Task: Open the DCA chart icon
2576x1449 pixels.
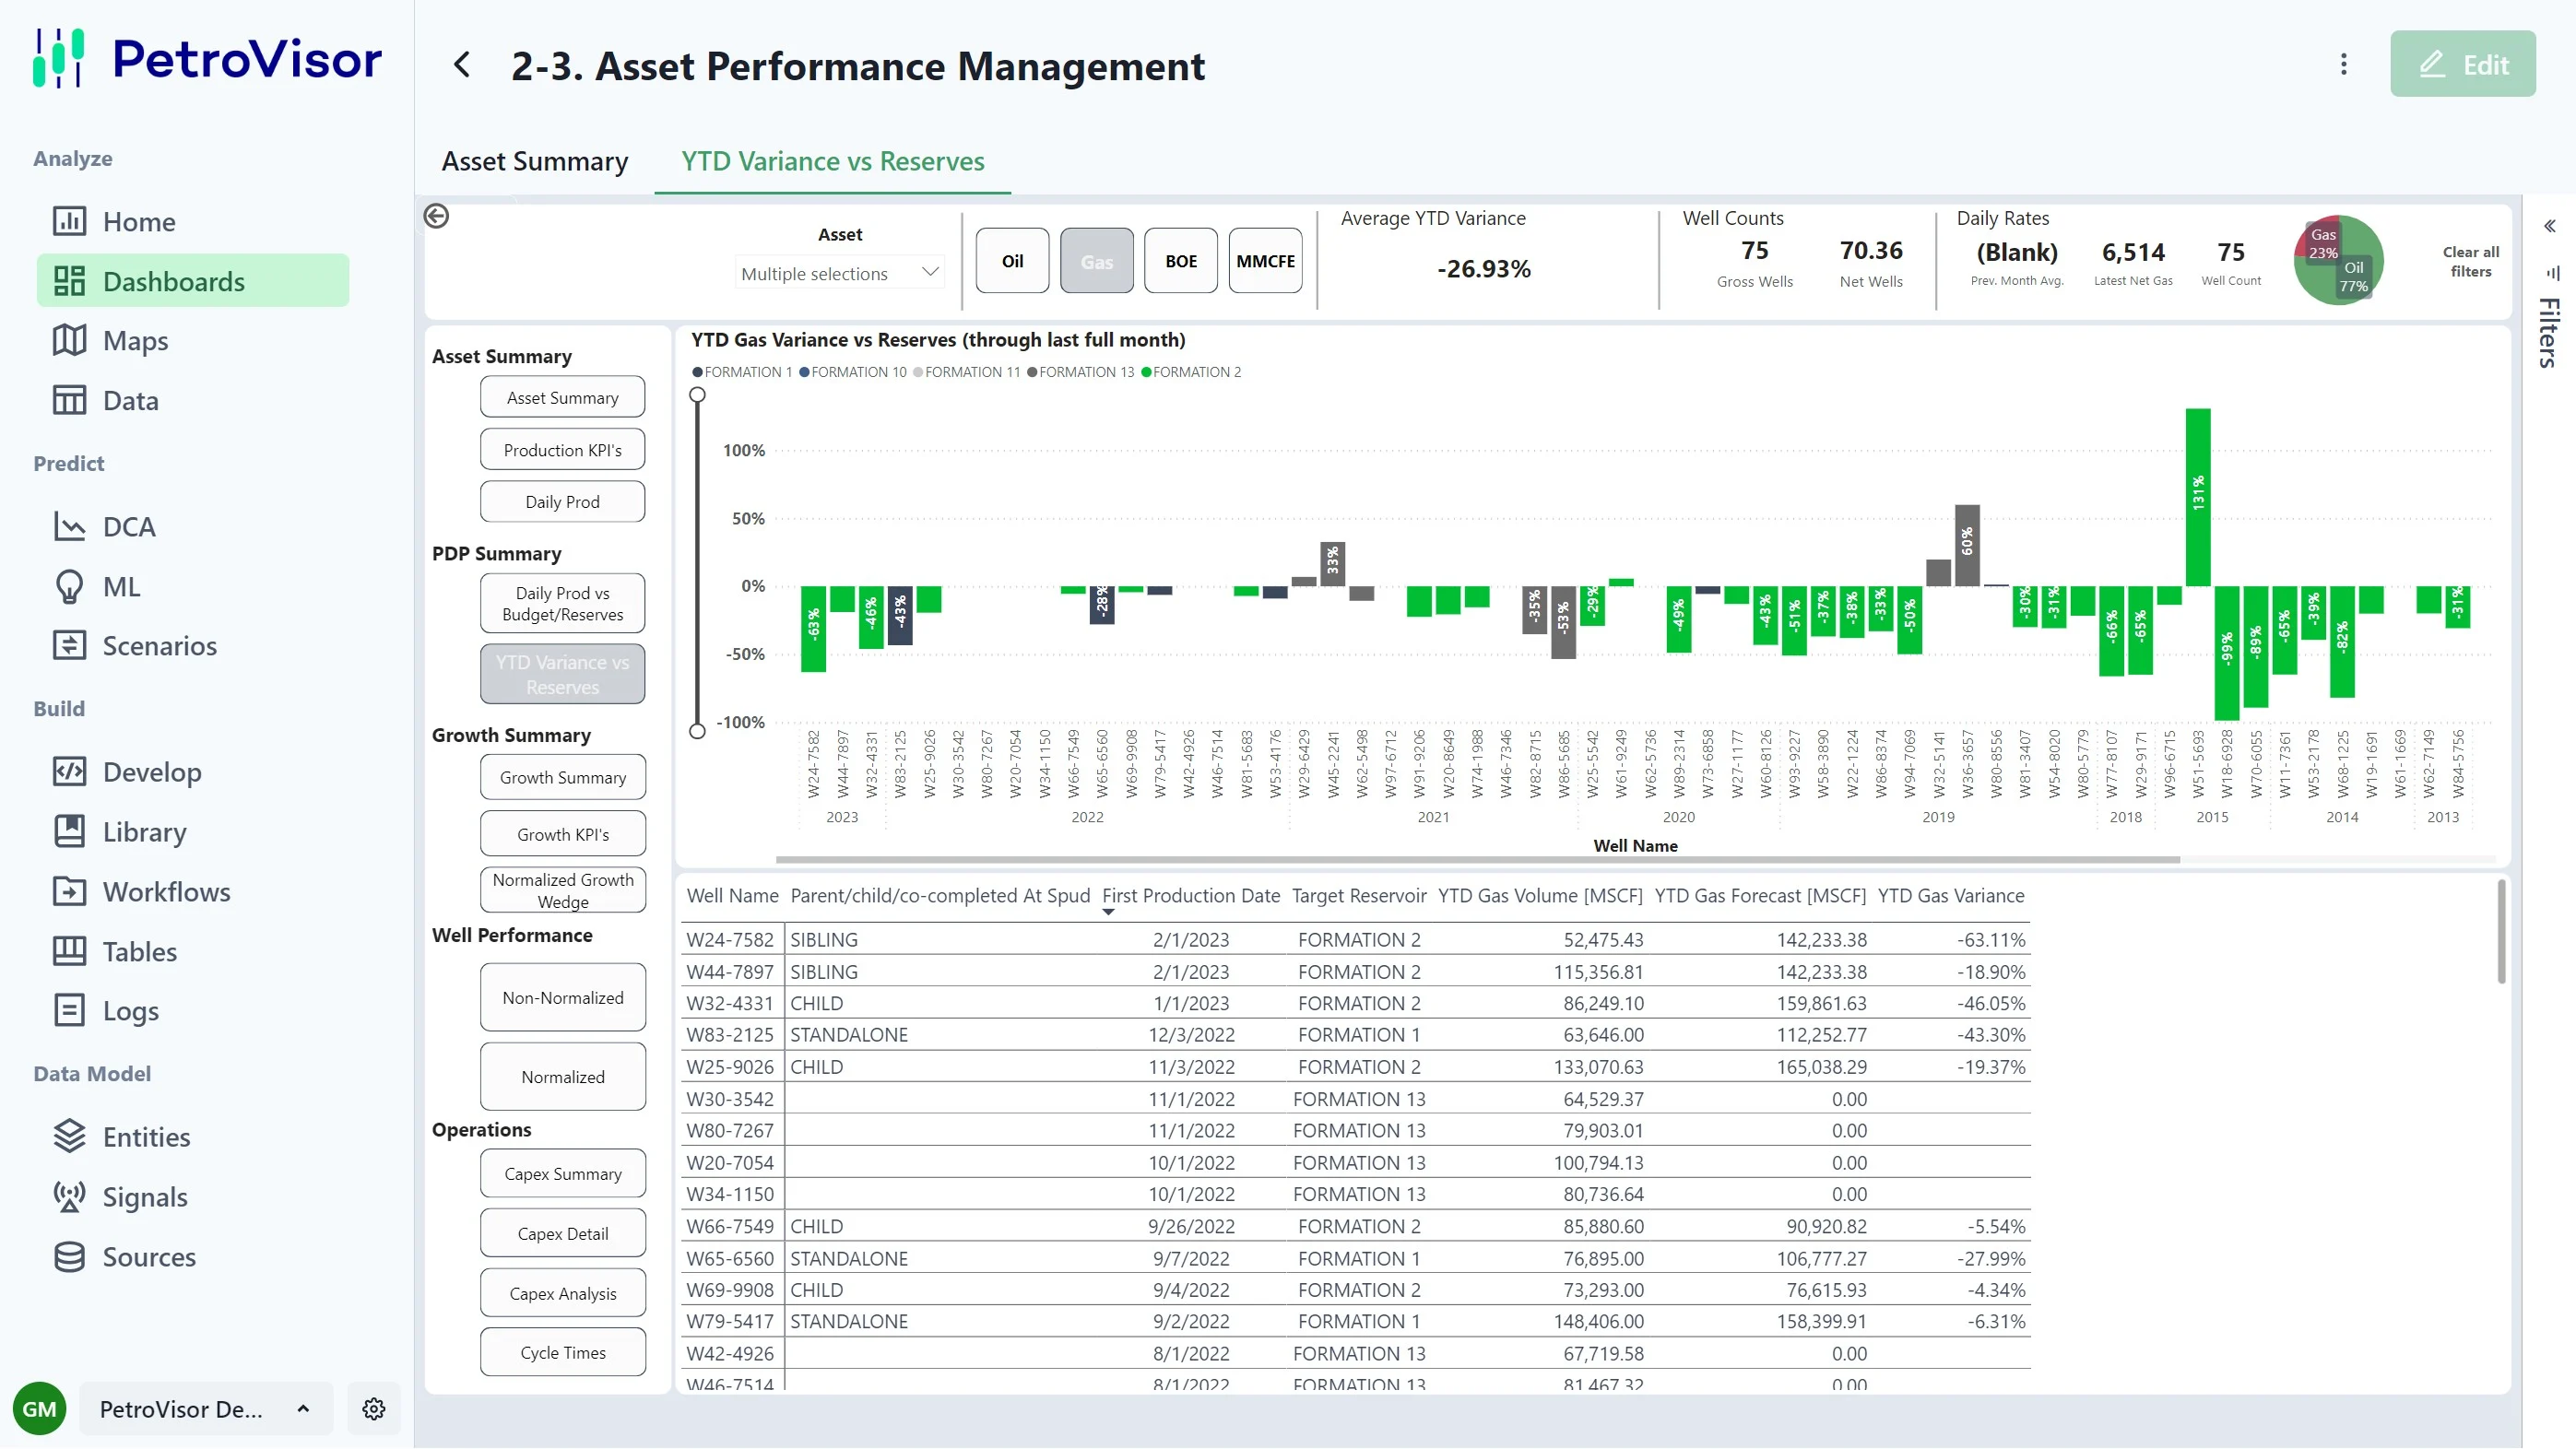Action: coord(69,526)
